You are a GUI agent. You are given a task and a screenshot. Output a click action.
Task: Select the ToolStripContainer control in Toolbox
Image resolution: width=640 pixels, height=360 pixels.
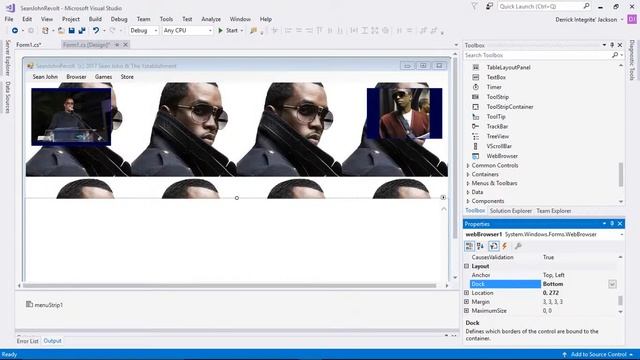point(510,107)
